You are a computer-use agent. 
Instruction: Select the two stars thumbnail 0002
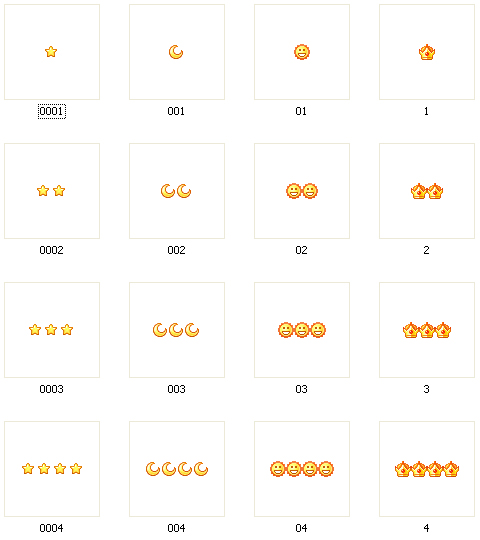click(x=52, y=191)
